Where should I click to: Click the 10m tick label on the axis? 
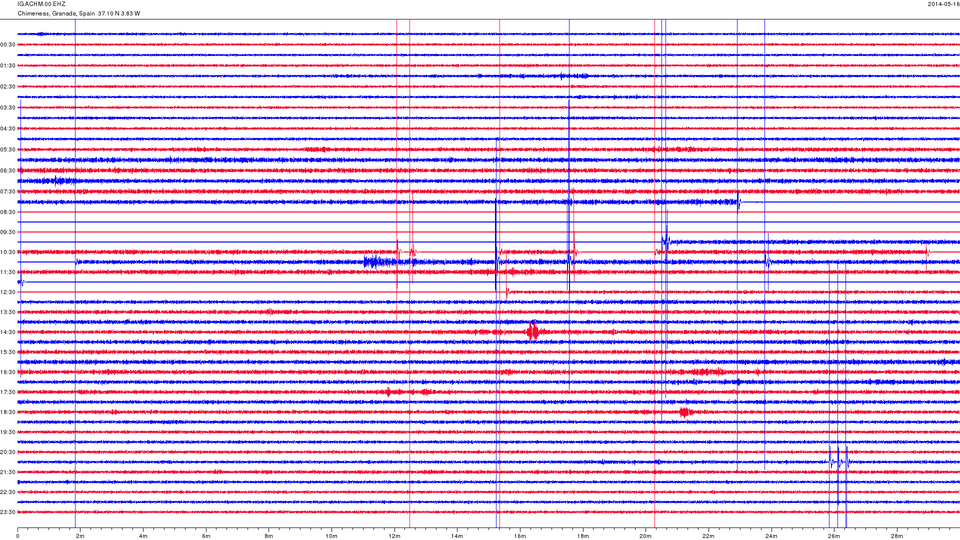point(331,536)
